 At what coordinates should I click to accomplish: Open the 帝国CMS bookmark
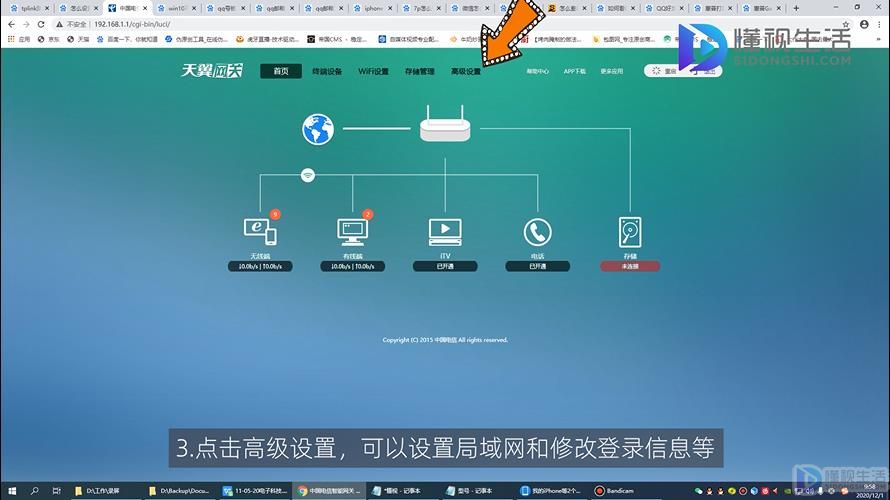336,39
